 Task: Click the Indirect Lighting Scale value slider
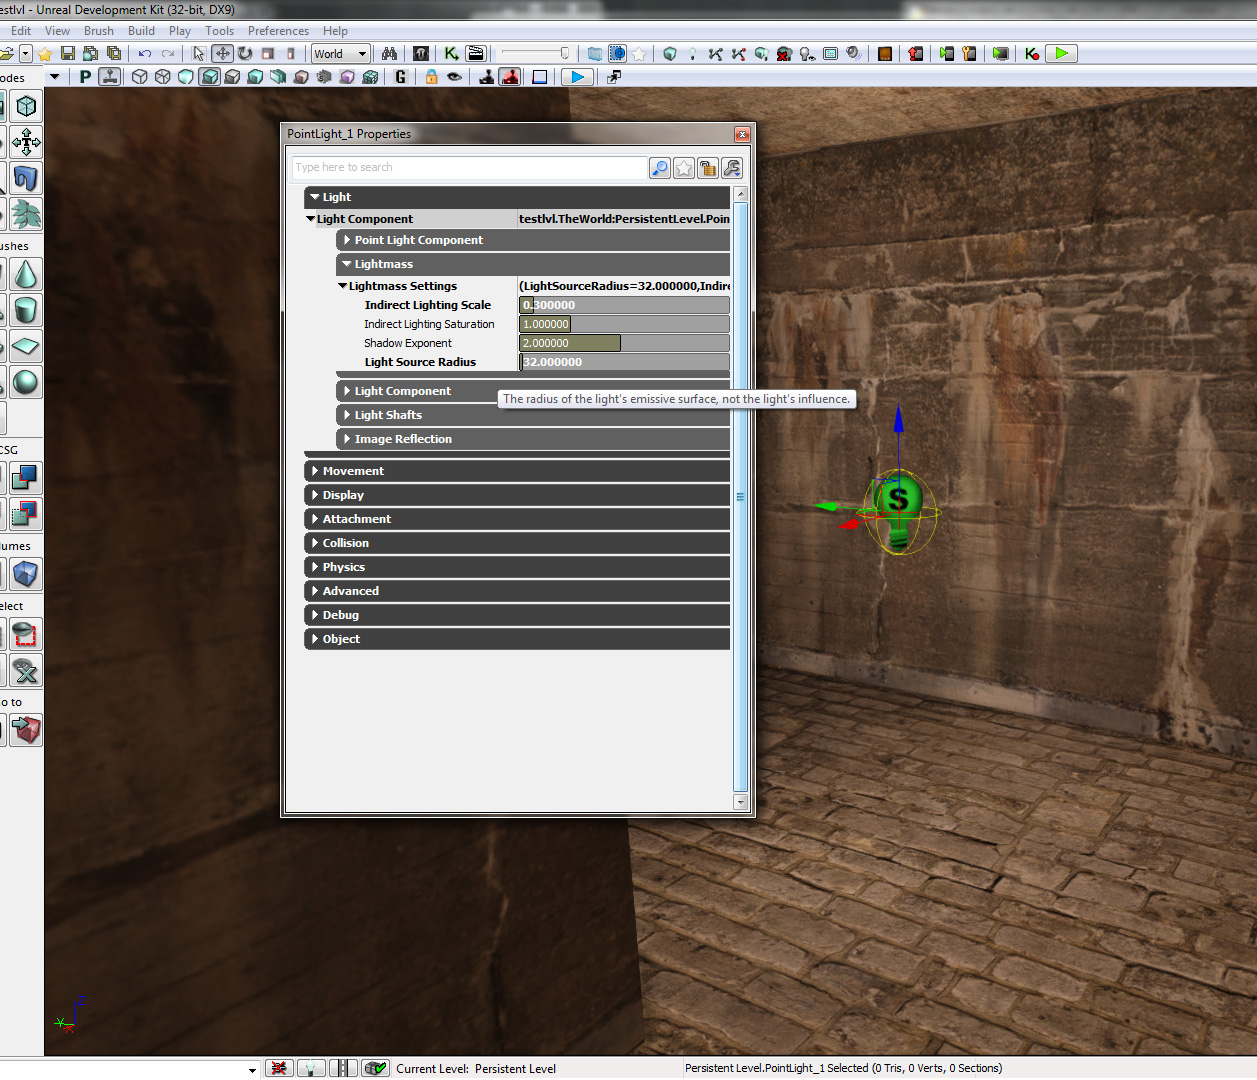coord(624,305)
